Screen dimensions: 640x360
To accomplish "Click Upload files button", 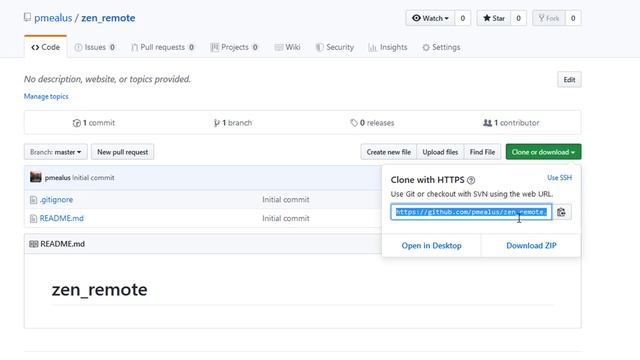I will (x=440, y=152).
